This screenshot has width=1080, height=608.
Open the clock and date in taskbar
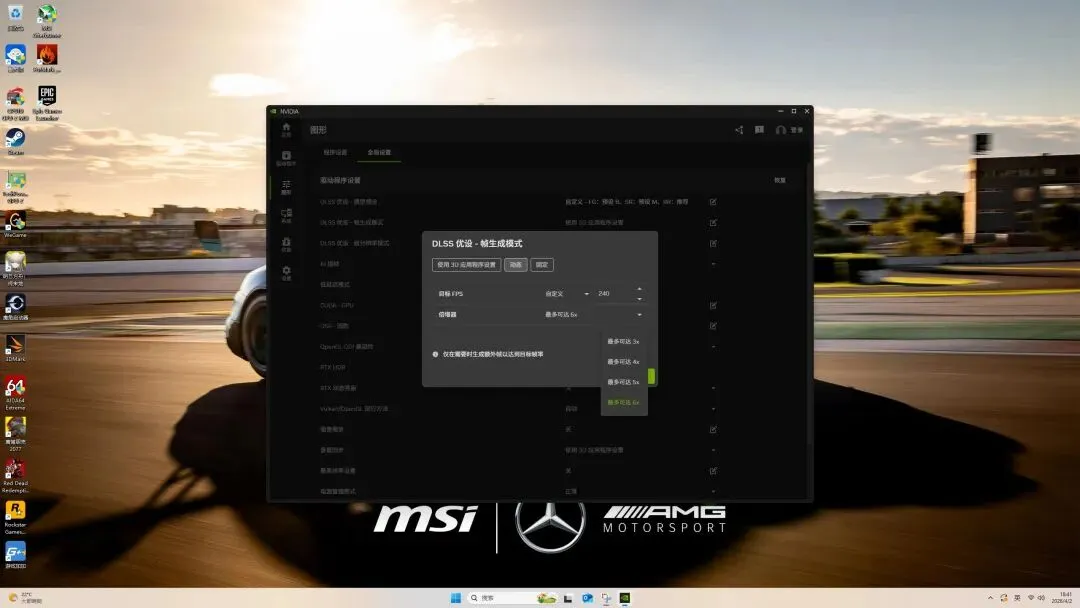[1064, 598]
